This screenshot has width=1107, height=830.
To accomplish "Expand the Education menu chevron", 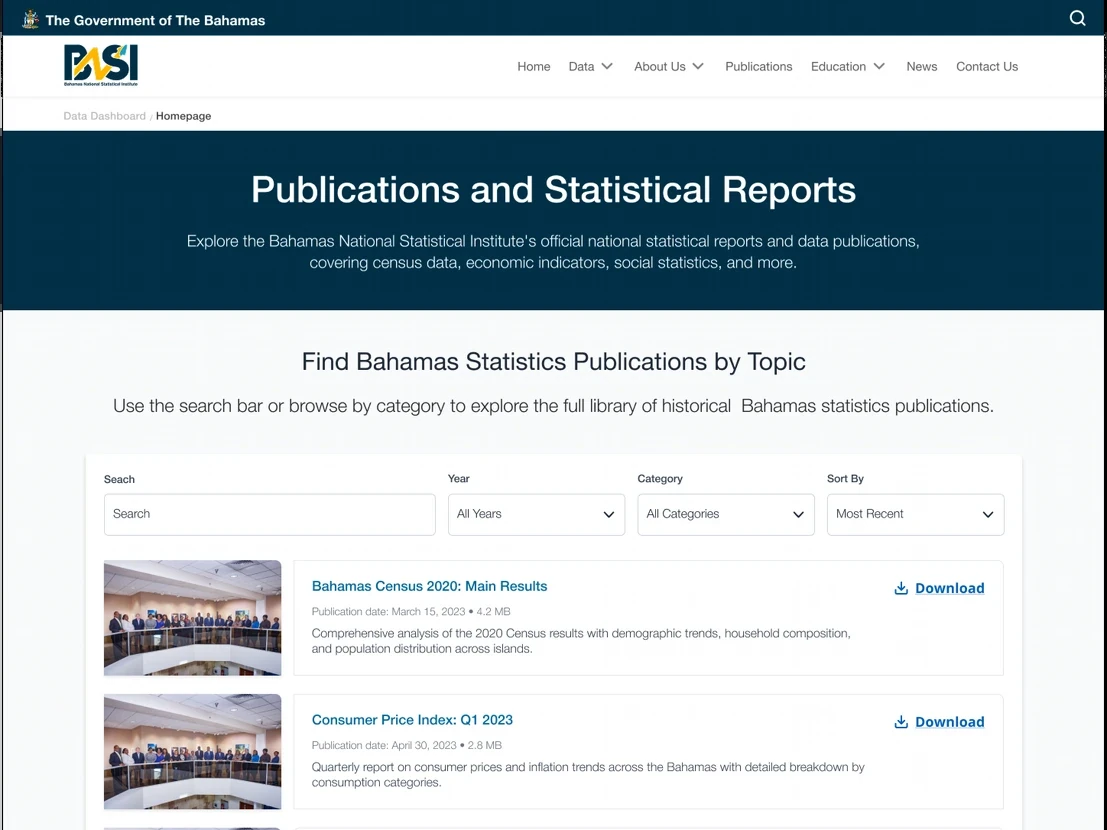I will (879, 66).
